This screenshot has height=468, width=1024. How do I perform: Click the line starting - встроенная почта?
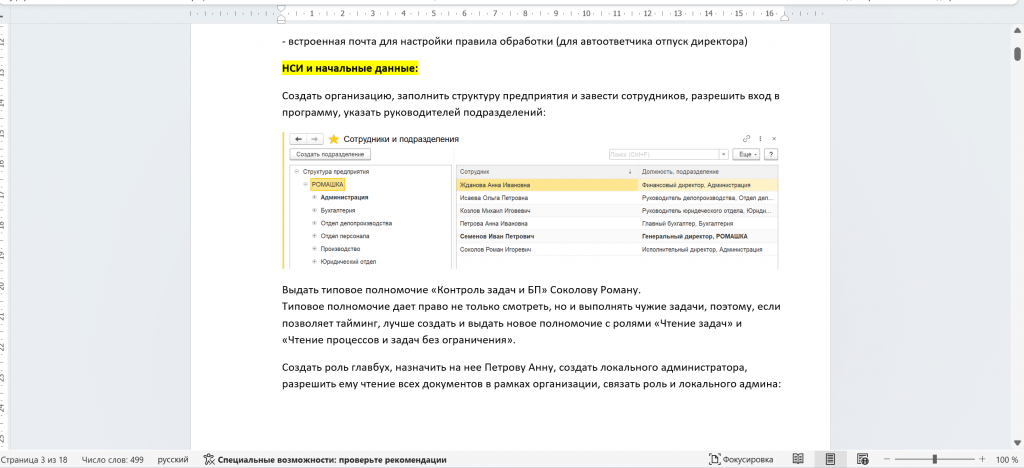(515, 42)
